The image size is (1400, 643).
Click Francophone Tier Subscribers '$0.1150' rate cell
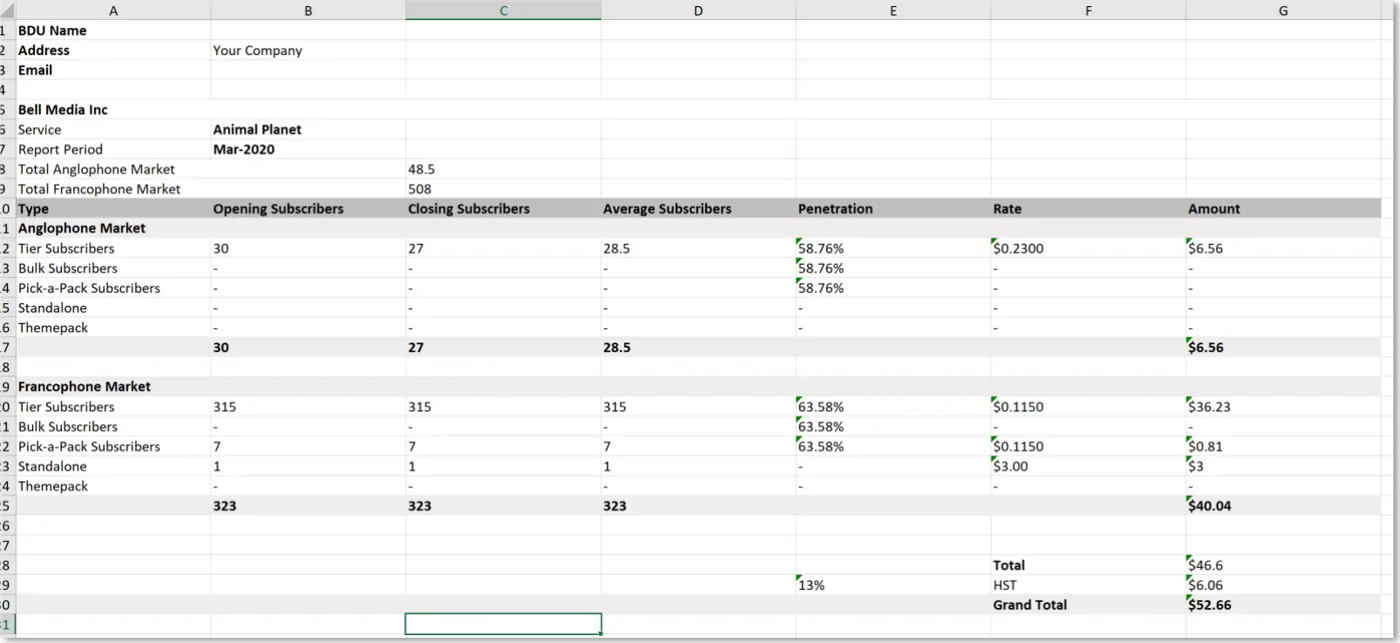pyautogui.click(x=1088, y=407)
